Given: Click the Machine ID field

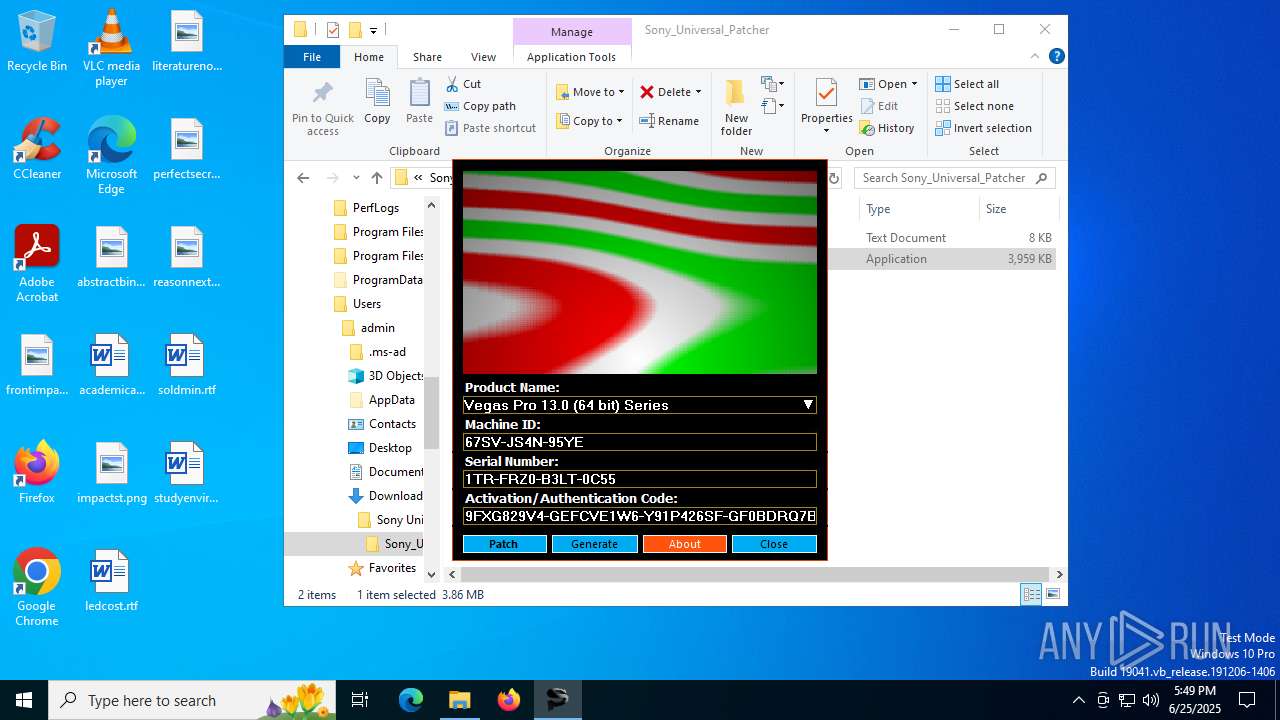Looking at the screenshot, I should pos(640,442).
